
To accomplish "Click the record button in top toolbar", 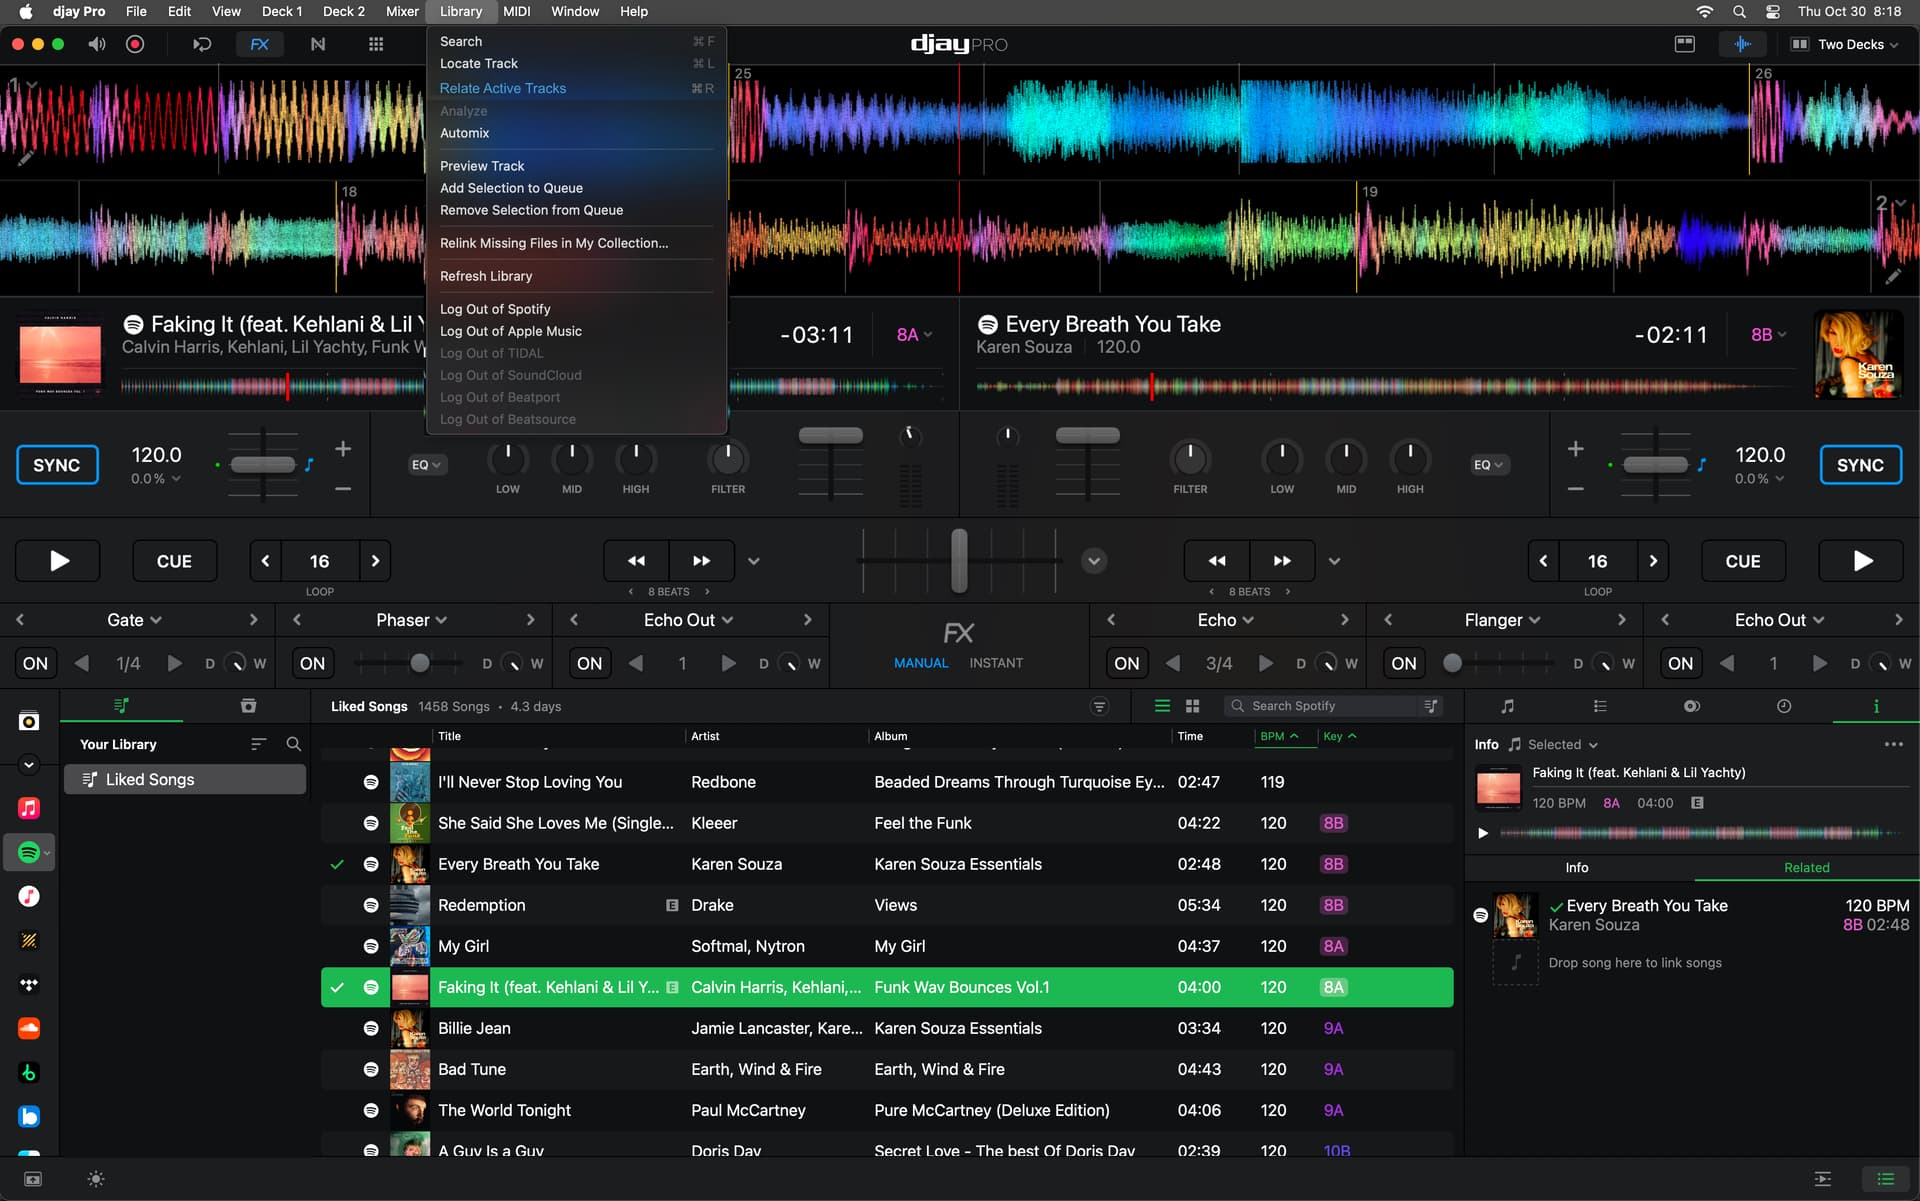I will point(135,44).
